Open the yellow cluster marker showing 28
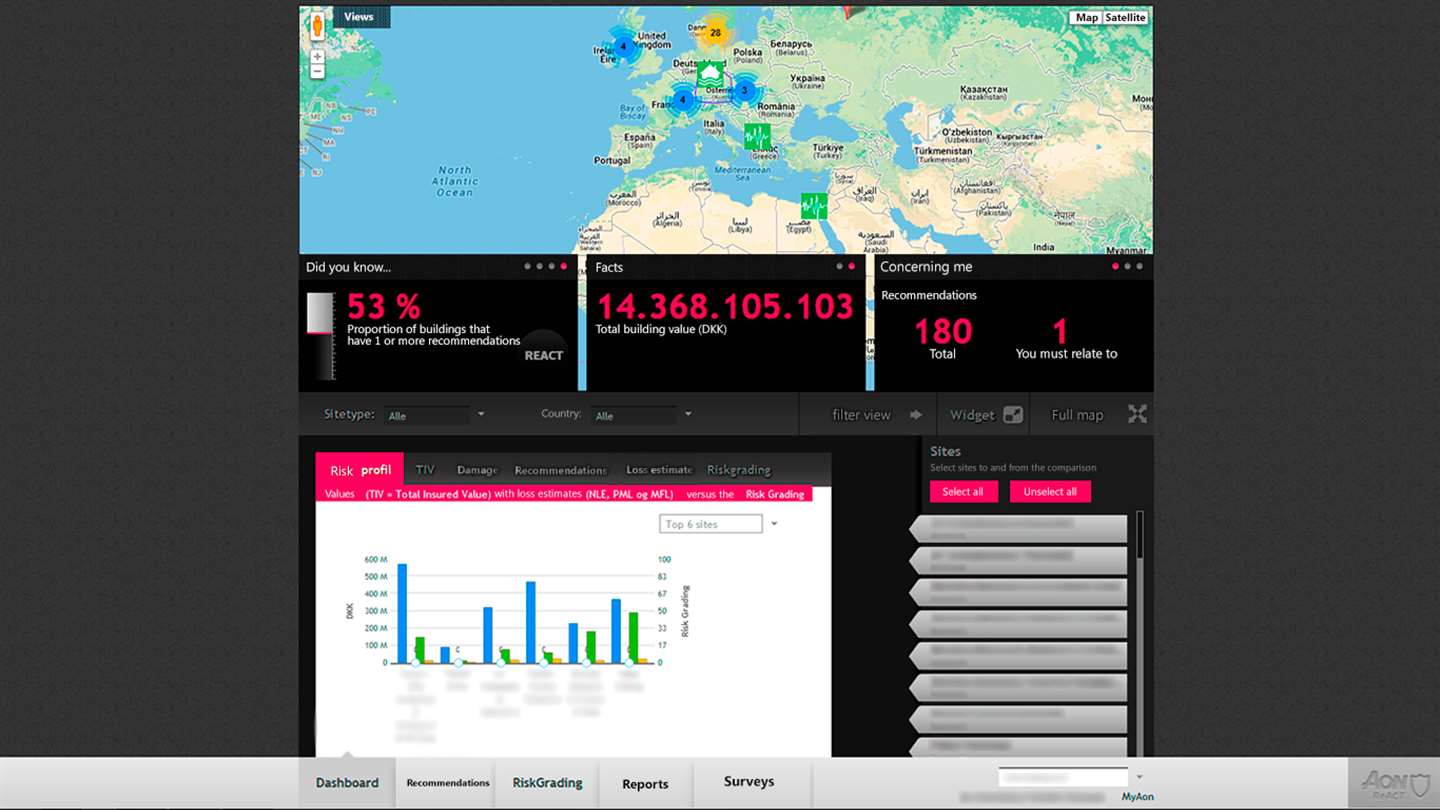Image resolution: width=1440 pixels, height=810 pixels. (x=715, y=33)
